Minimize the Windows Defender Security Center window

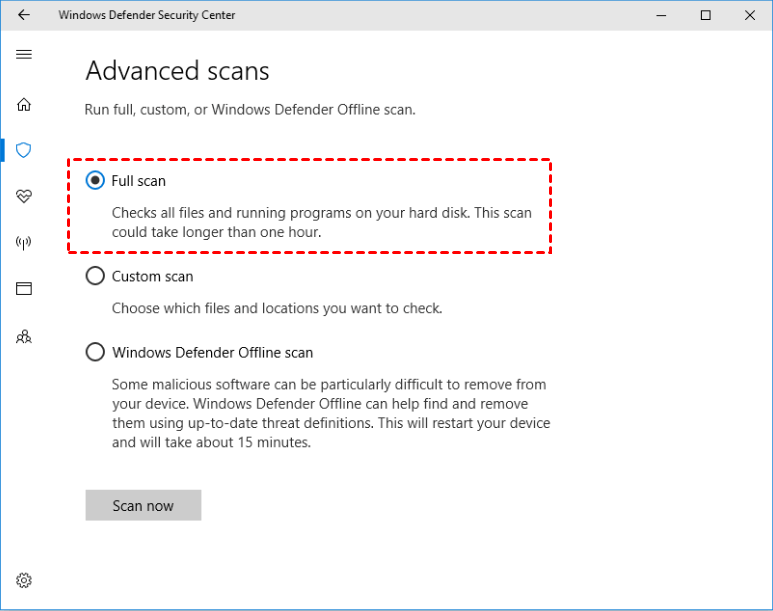(x=660, y=15)
